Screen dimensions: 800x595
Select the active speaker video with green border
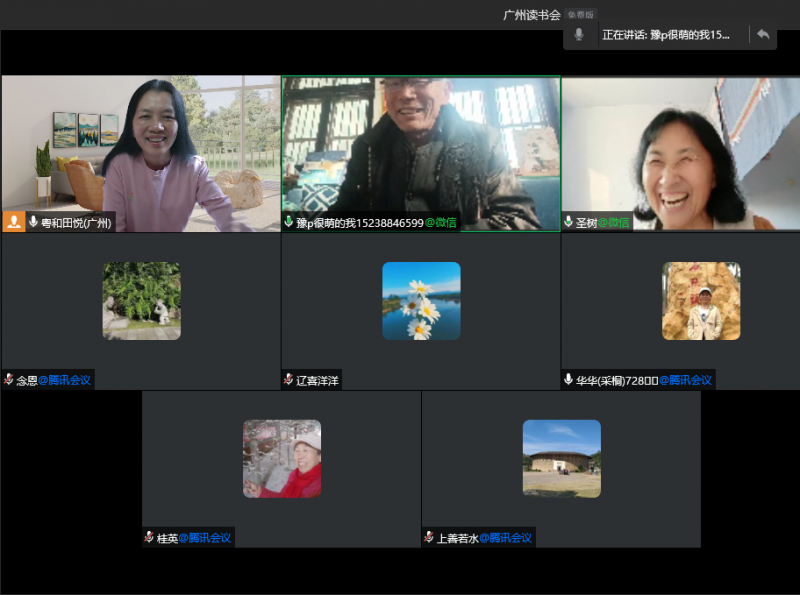pos(420,150)
